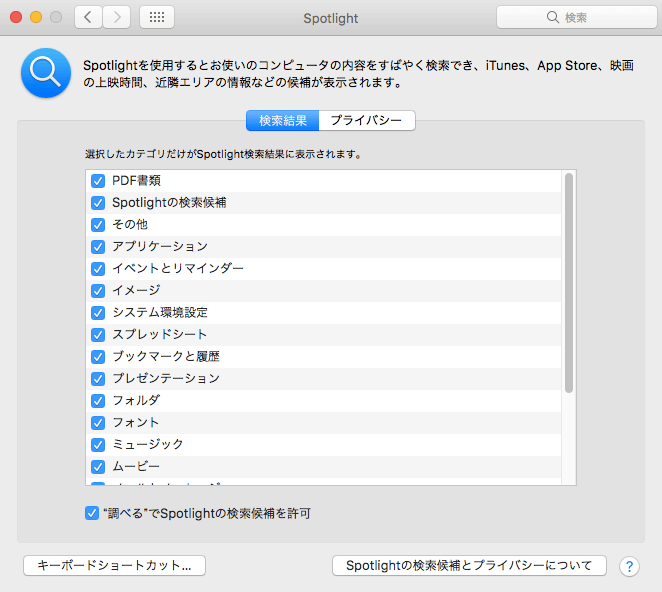662x592 pixels.
Task: Minimize the window with yellow button
Action: pos(36,17)
